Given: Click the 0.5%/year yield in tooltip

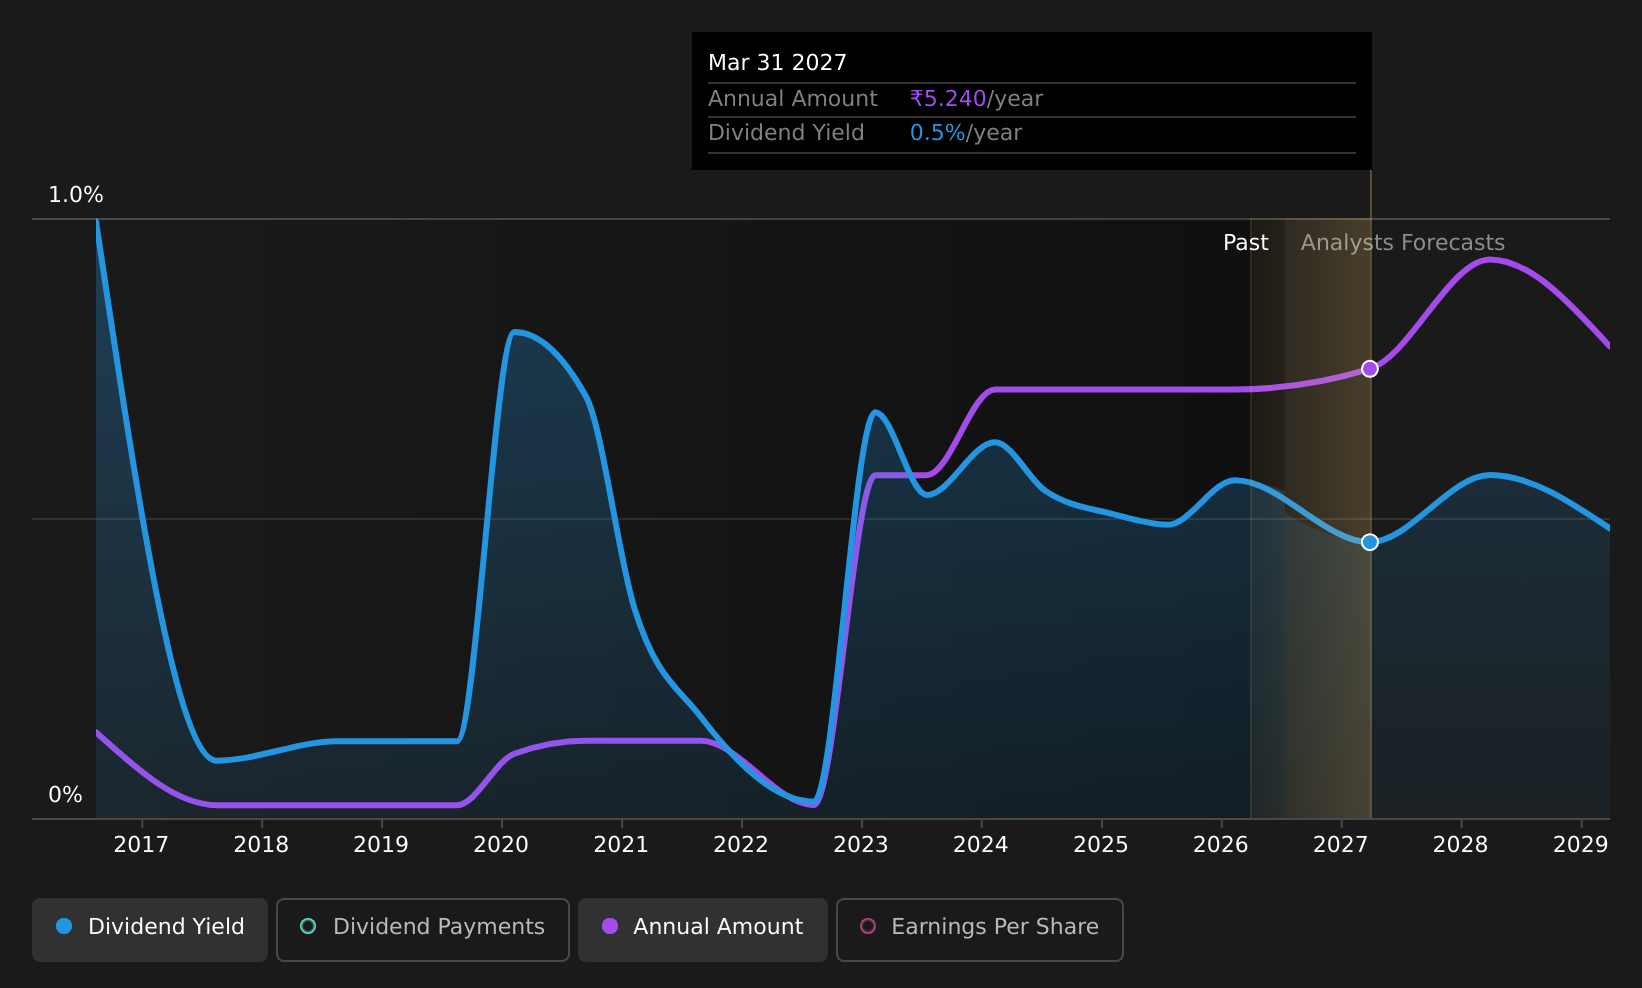Looking at the screenshot, I should (x=966, y=133).
